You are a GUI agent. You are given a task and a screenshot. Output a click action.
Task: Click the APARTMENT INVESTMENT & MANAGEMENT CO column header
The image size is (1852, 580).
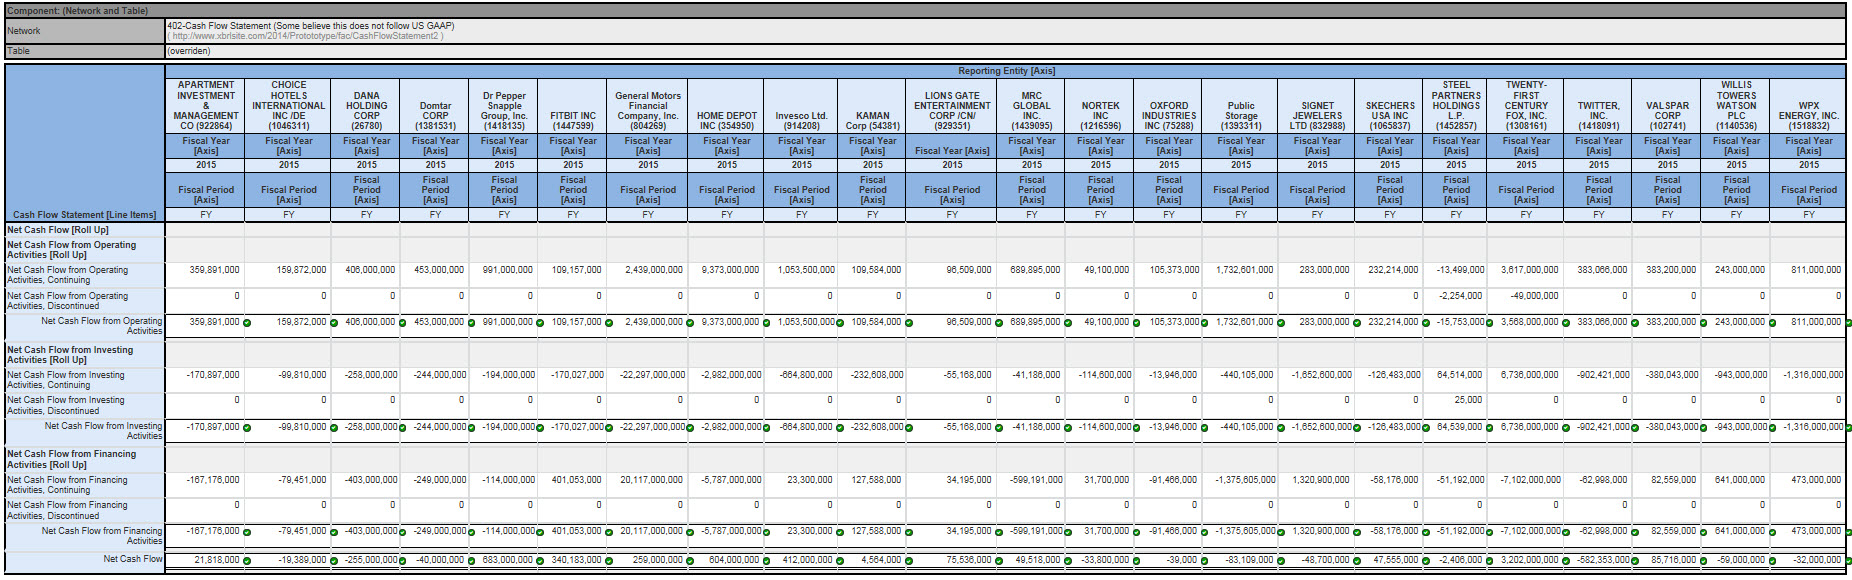point(206,106)
